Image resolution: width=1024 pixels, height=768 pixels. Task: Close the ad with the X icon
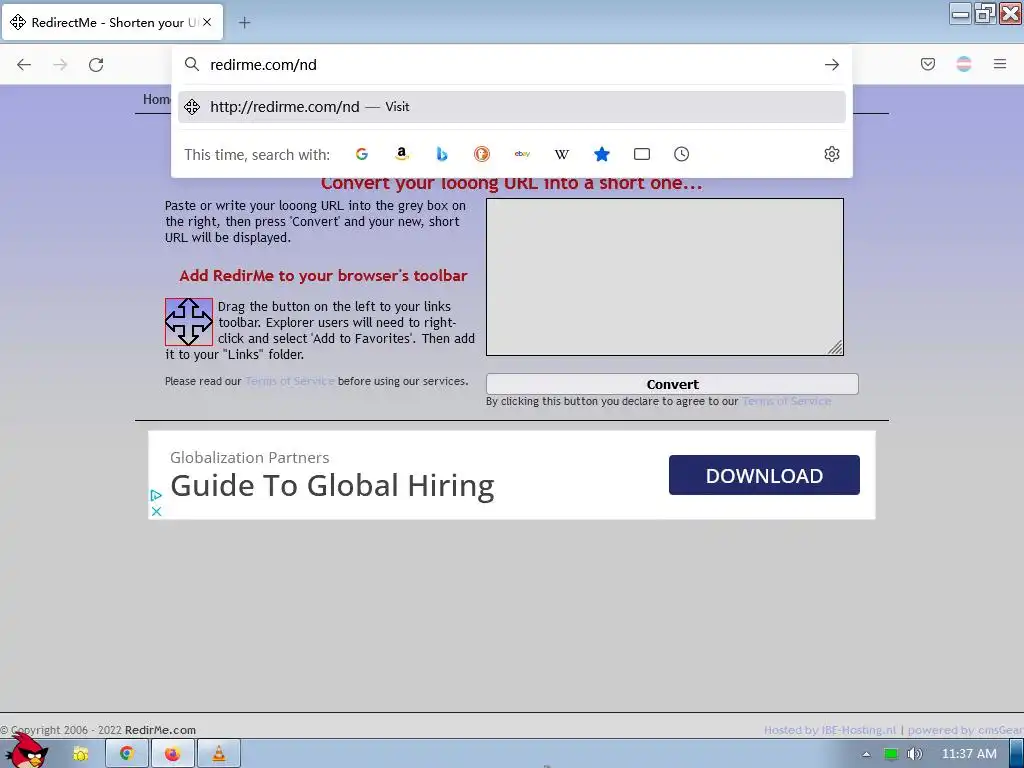coord(156,511)
